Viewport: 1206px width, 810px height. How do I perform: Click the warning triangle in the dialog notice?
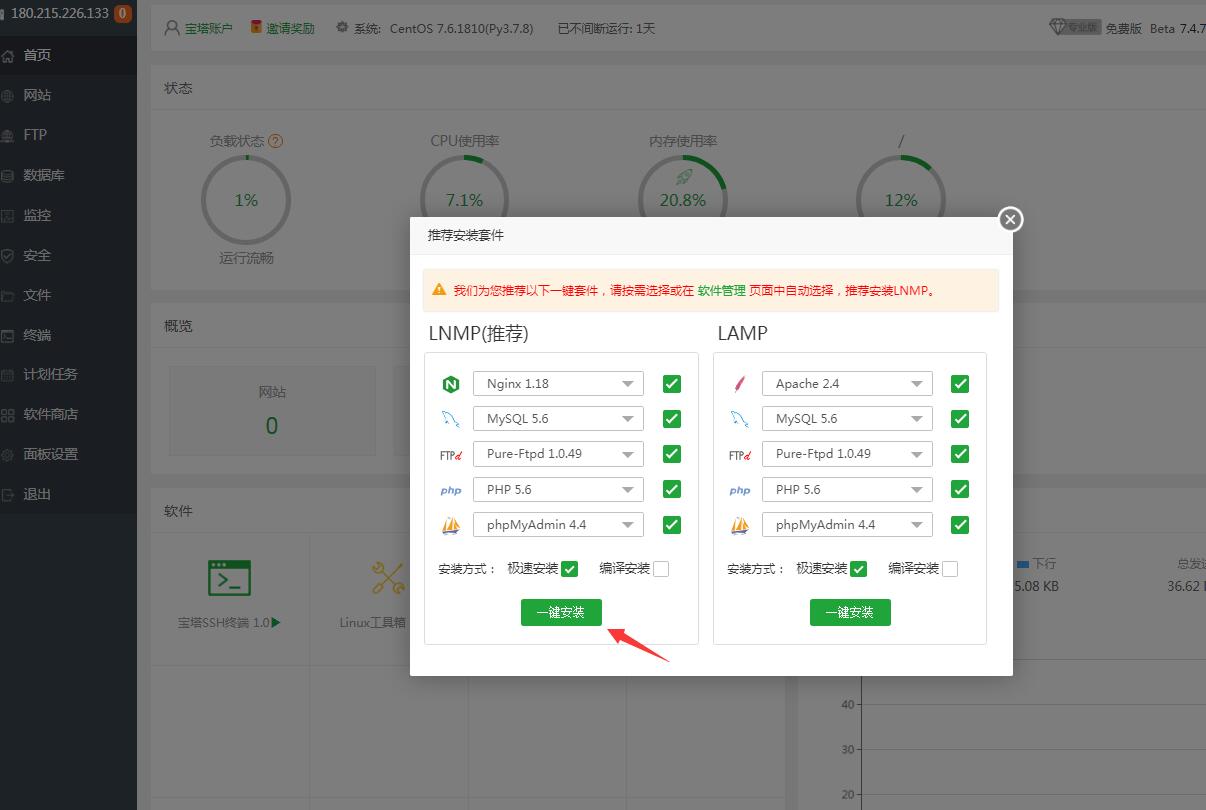439,290
